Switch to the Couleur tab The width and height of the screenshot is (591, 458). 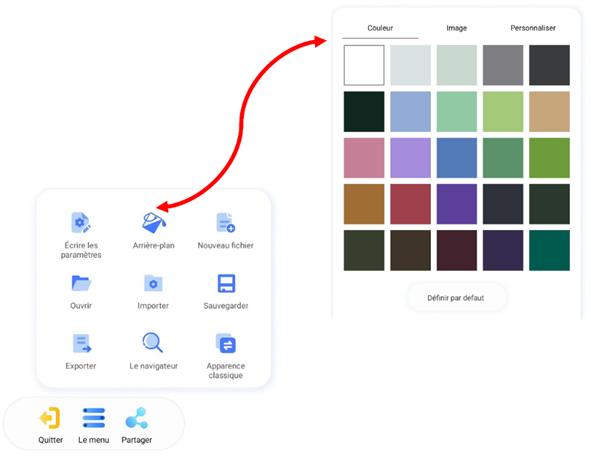click(380, 28)
